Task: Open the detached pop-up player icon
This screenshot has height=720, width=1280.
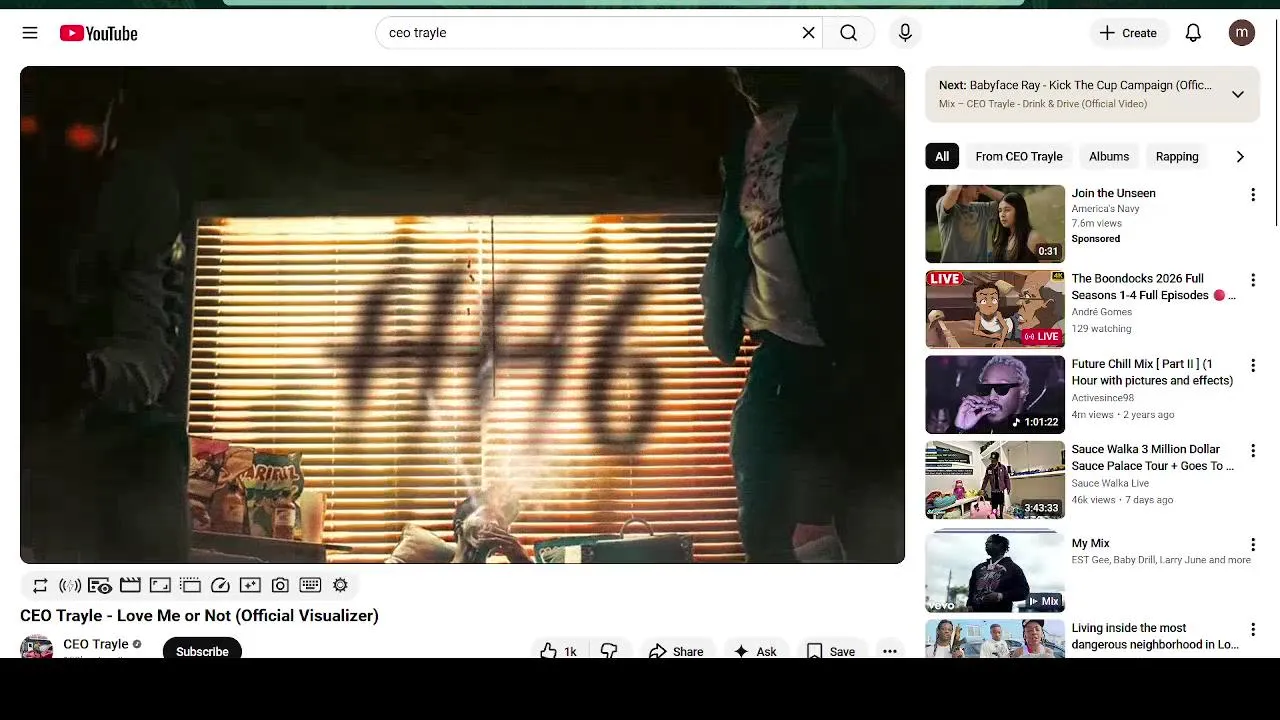Action: coord(190,585)
